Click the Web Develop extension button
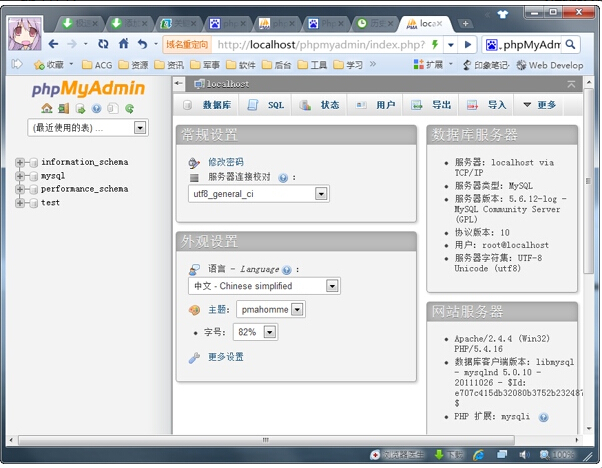Screen dimensions: 602x468 click(550, 65)
